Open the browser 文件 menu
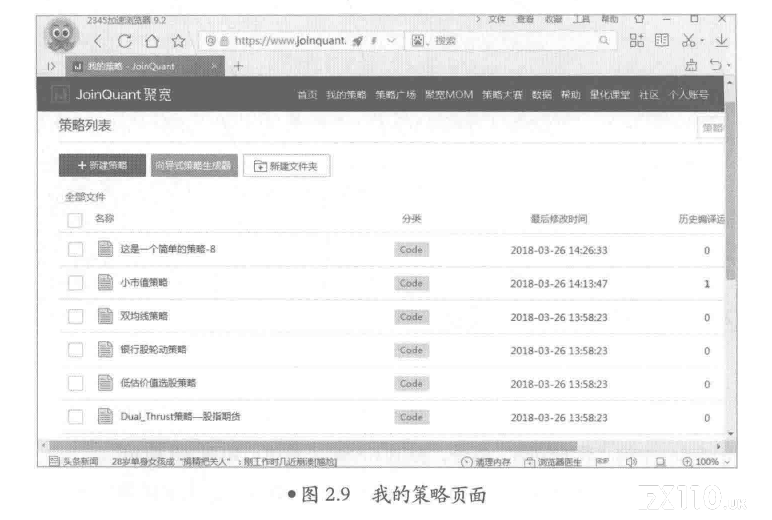Viewport: 772px width, 520px height. pos(497,19)
